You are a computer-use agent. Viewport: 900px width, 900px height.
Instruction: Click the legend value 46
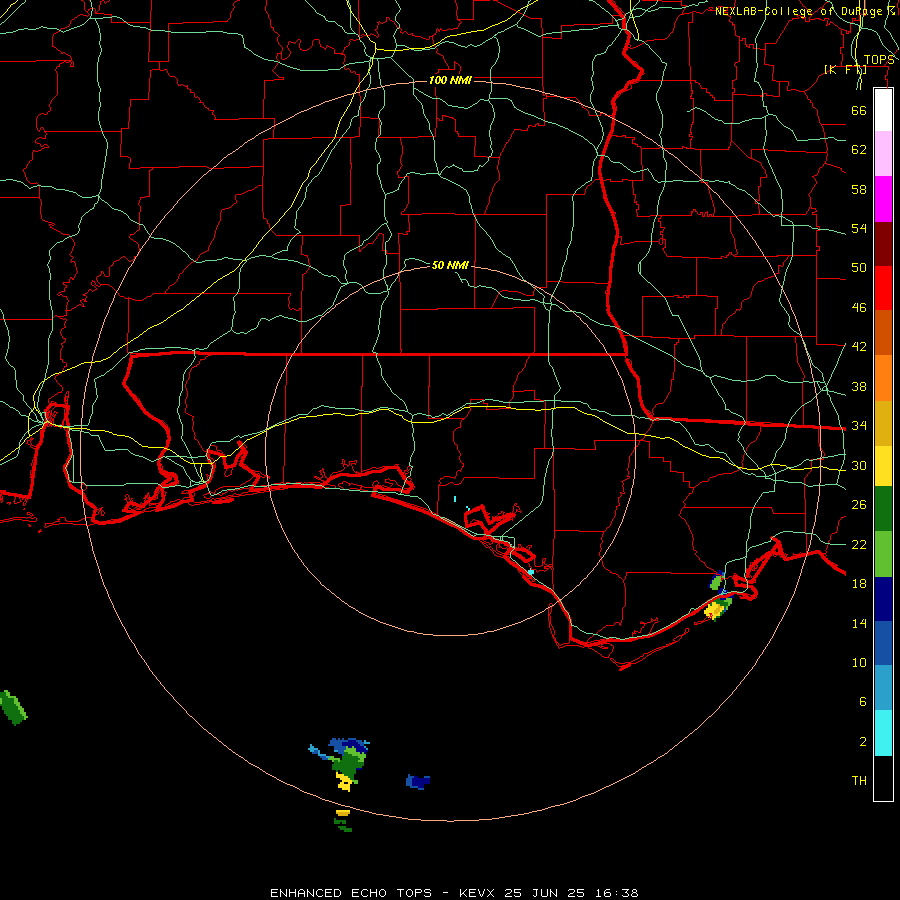click(859, 308)
